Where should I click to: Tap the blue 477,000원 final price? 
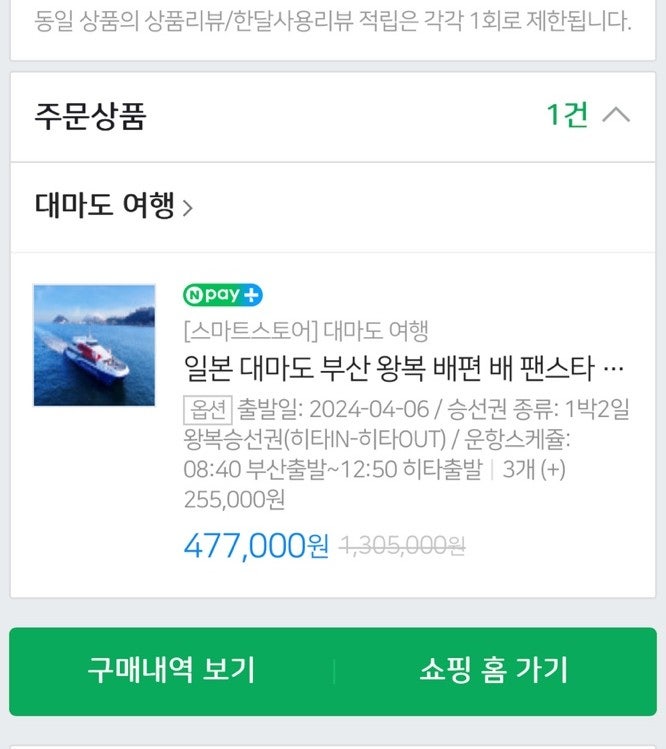[256, 546]
